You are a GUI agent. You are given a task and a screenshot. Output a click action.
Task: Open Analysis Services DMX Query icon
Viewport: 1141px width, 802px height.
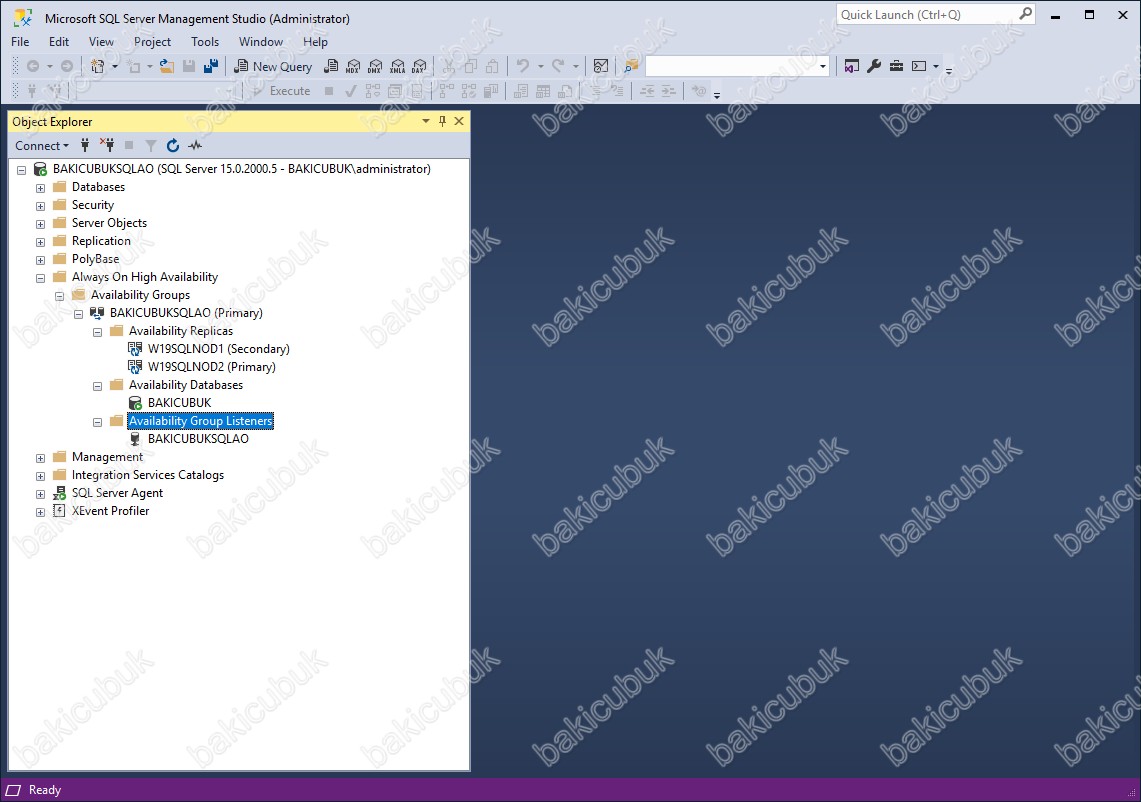pos(375,66)
